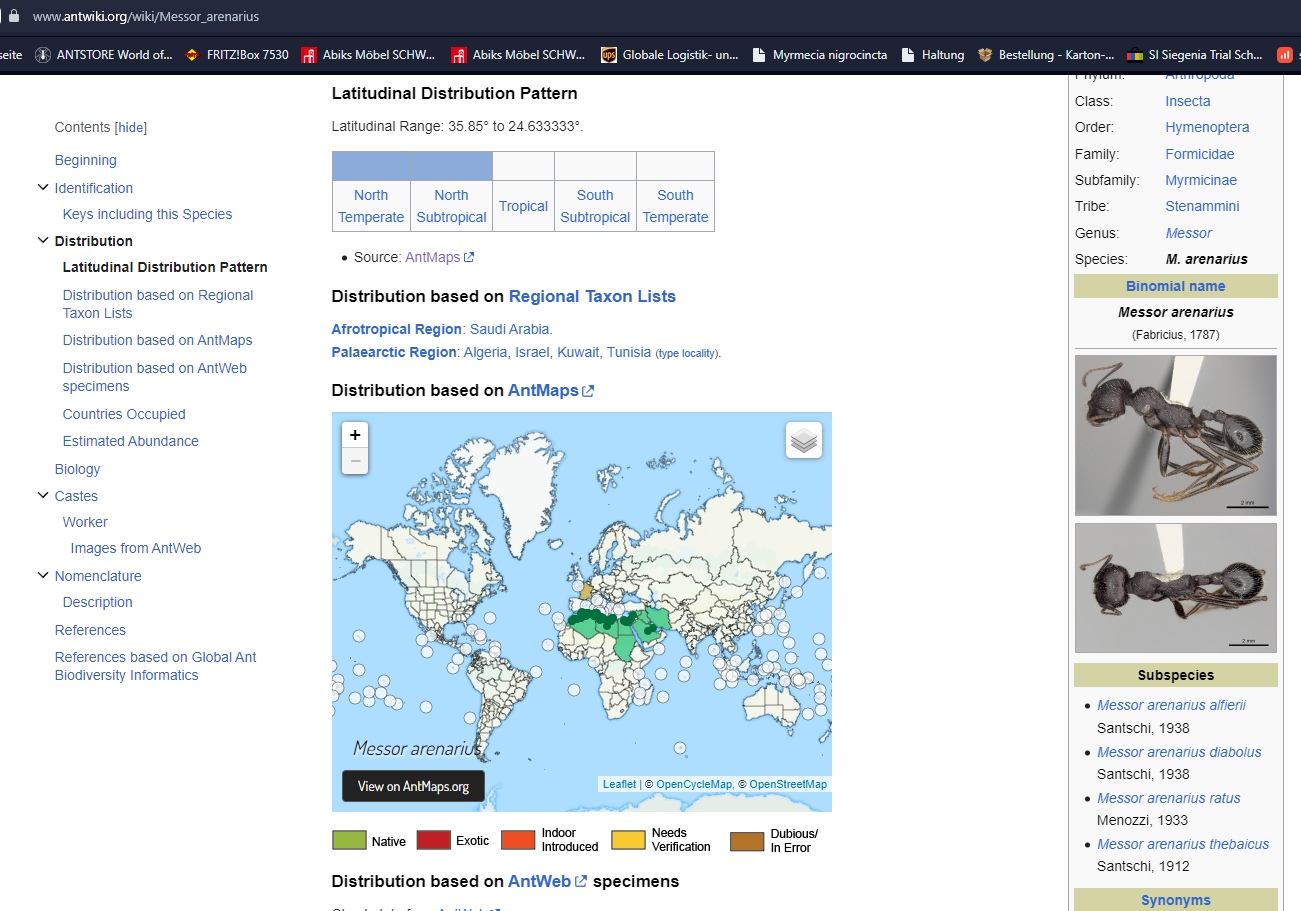Viewport: 1301px width, 911px height.
Task: Hide the Contents table via hide toggle
Action: tap(131, 127)
